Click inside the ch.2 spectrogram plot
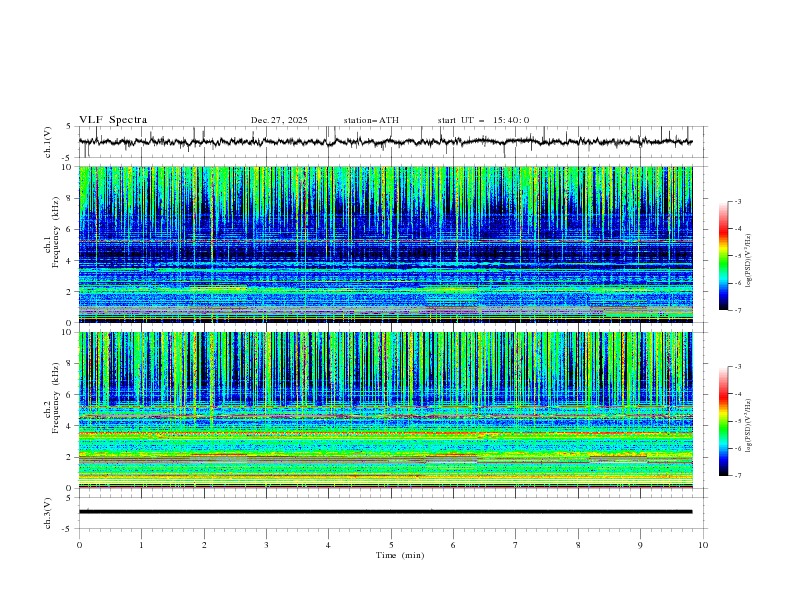 click(x=390, y=410)
